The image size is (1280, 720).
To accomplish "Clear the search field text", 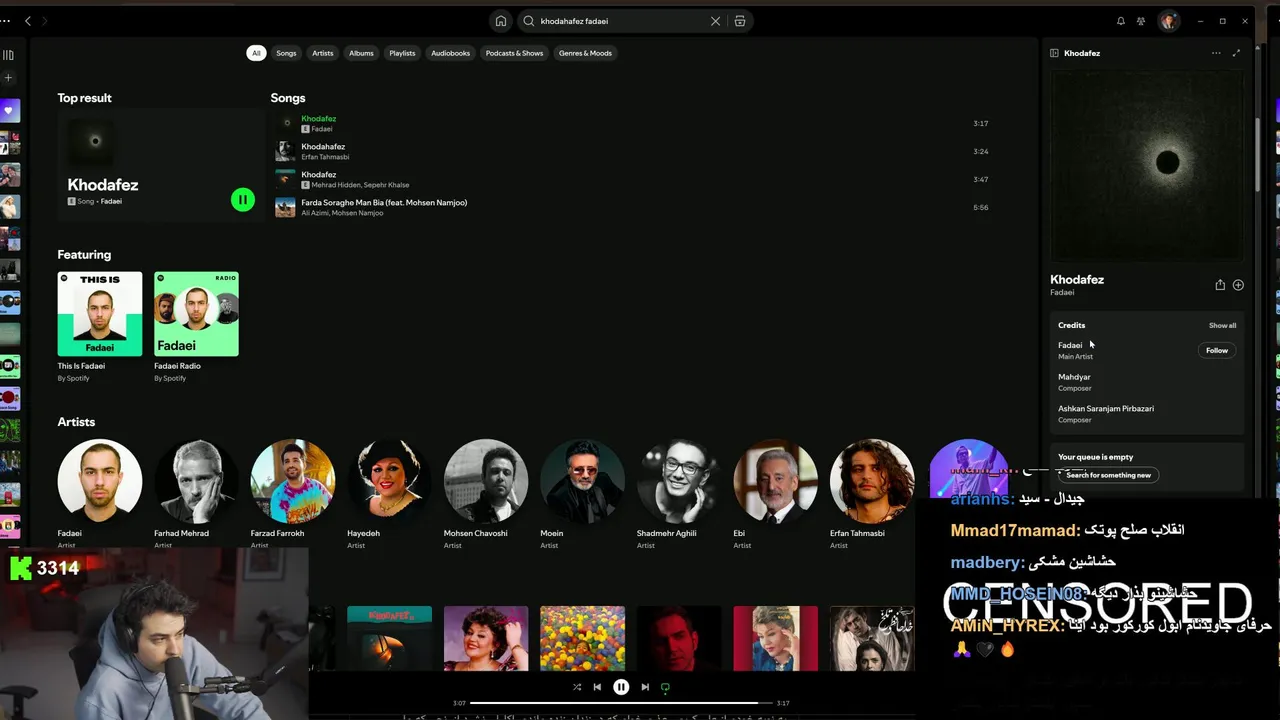I will 715,21.
